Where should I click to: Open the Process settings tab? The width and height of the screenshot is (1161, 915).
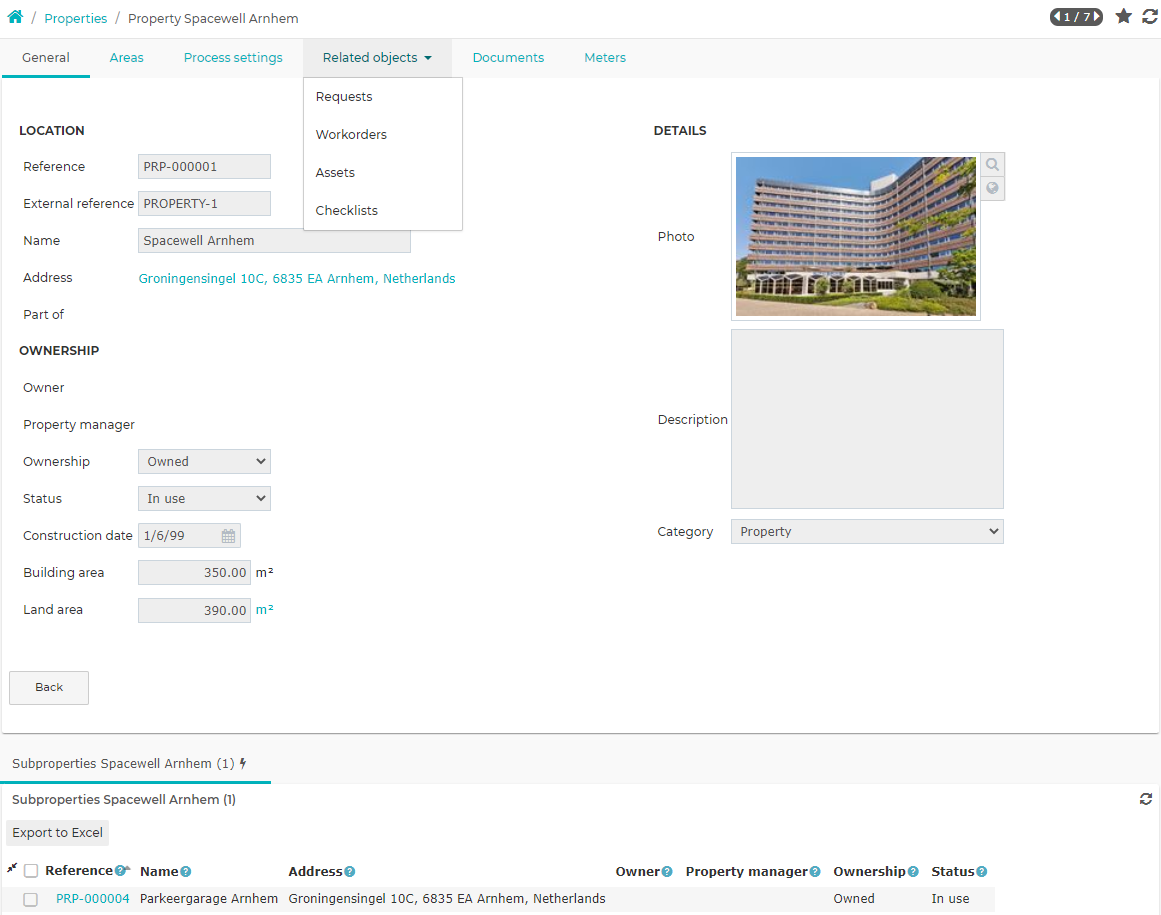click(233, 58)
